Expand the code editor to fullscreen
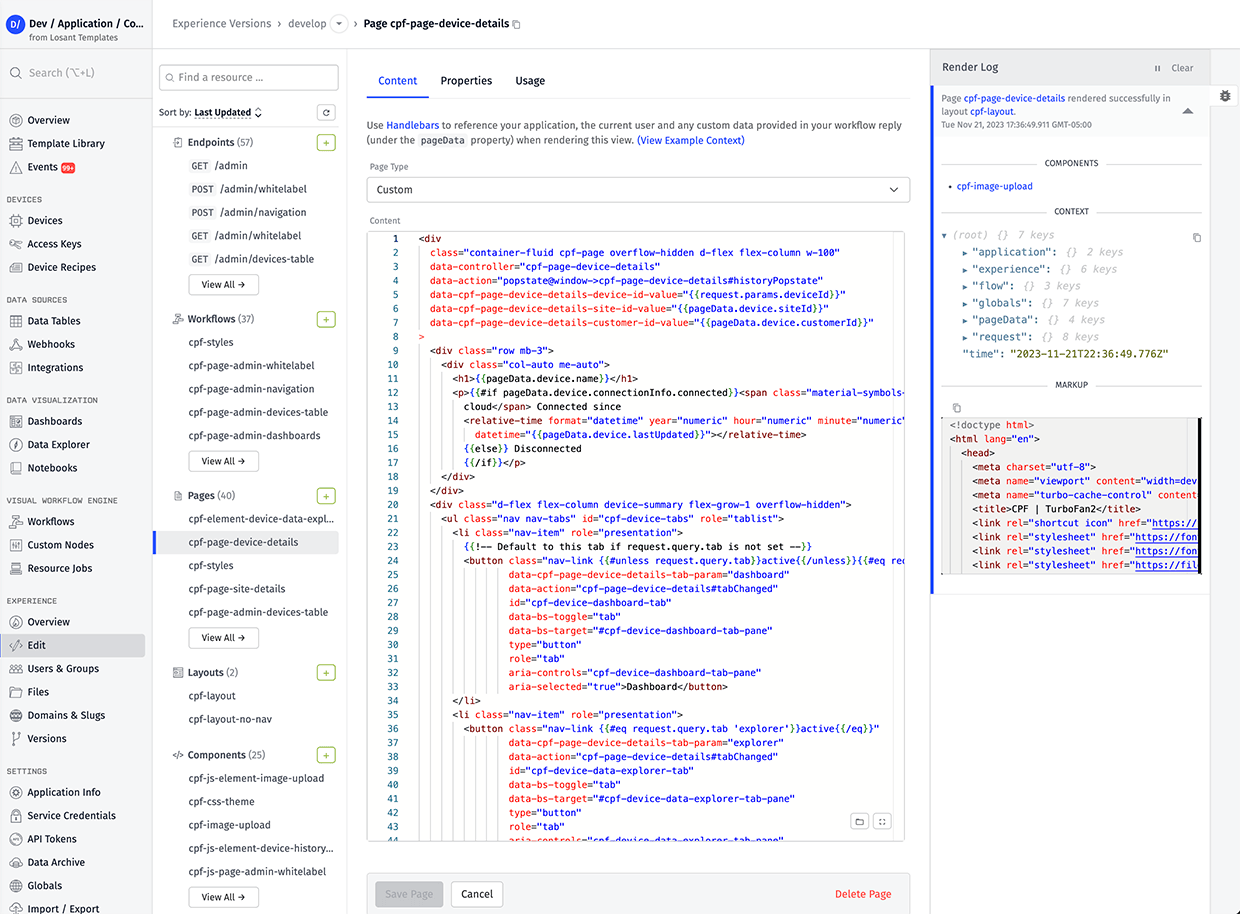The image size is (1240, 914). pyautogui.click(x=882, y=821)
